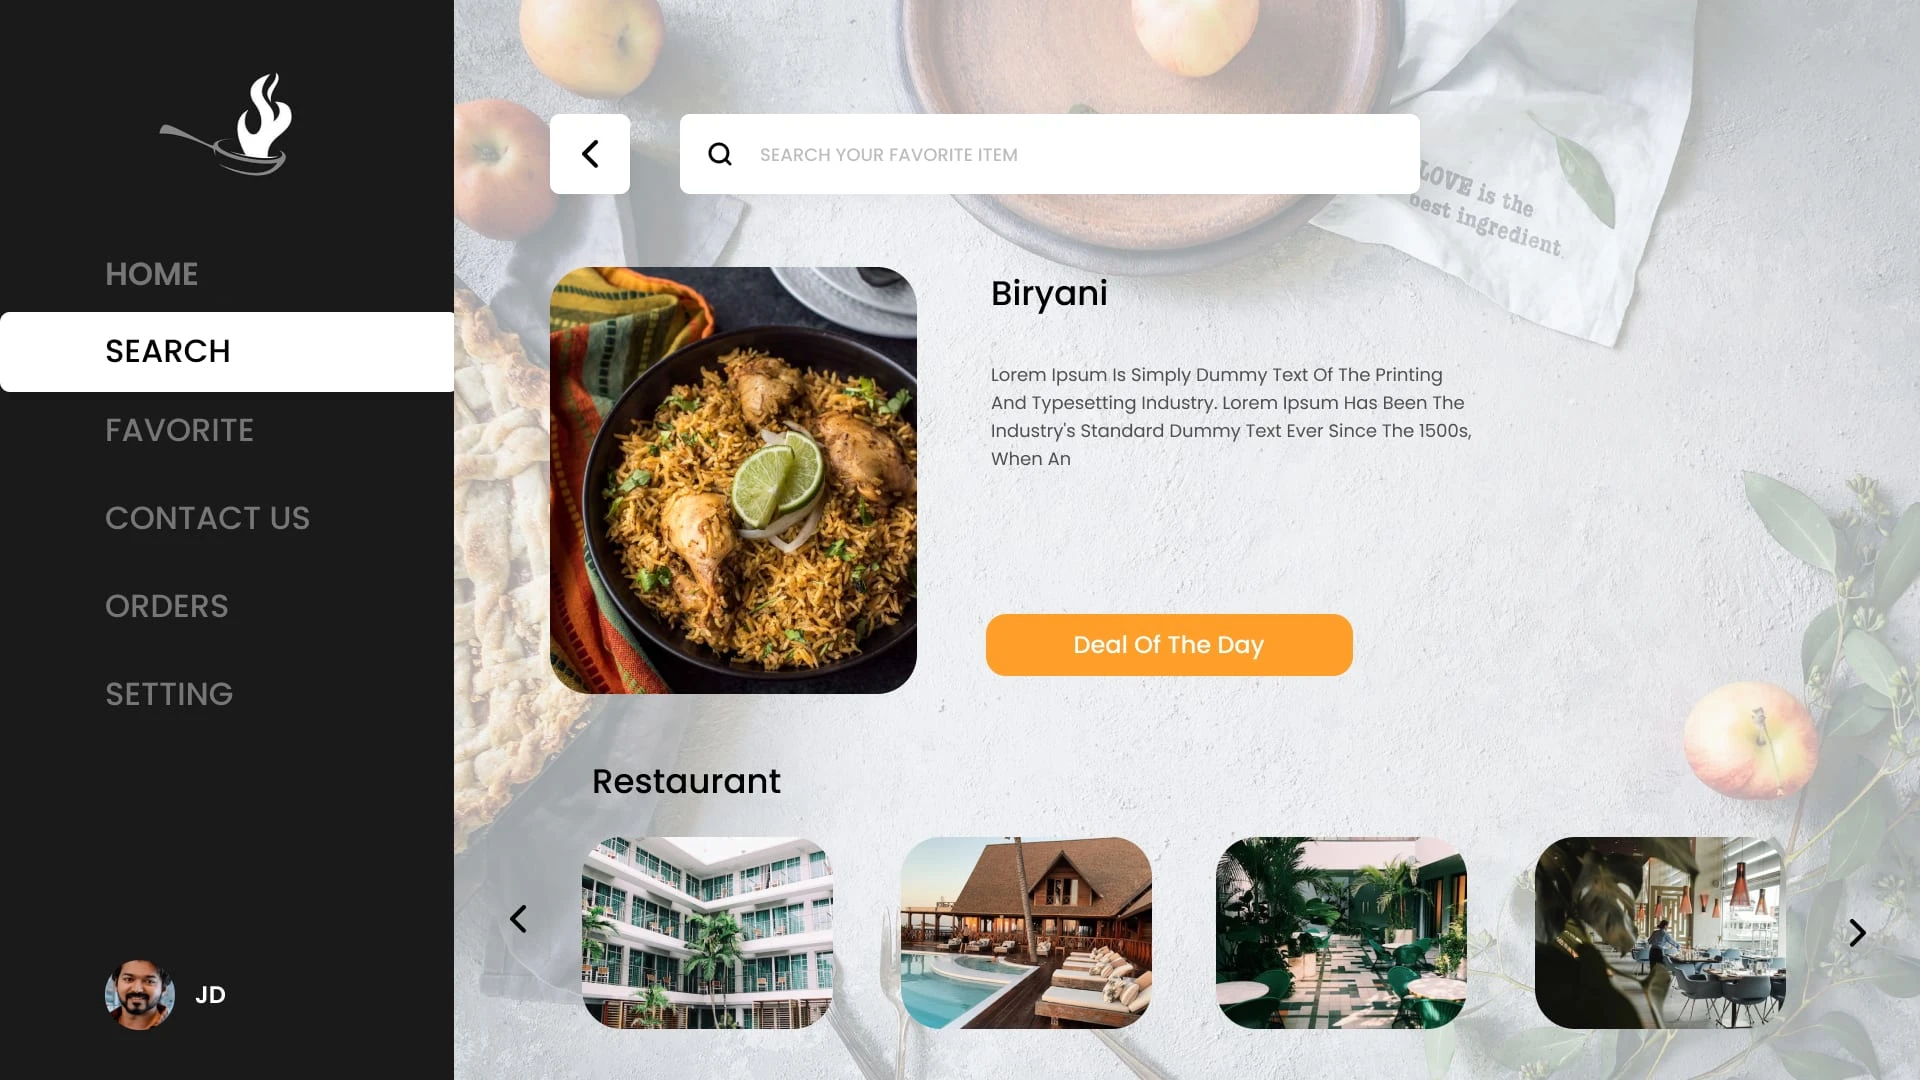Click the Deal Of The Day button
The image size is (1920, 1080).
[x=1169, y=645]
